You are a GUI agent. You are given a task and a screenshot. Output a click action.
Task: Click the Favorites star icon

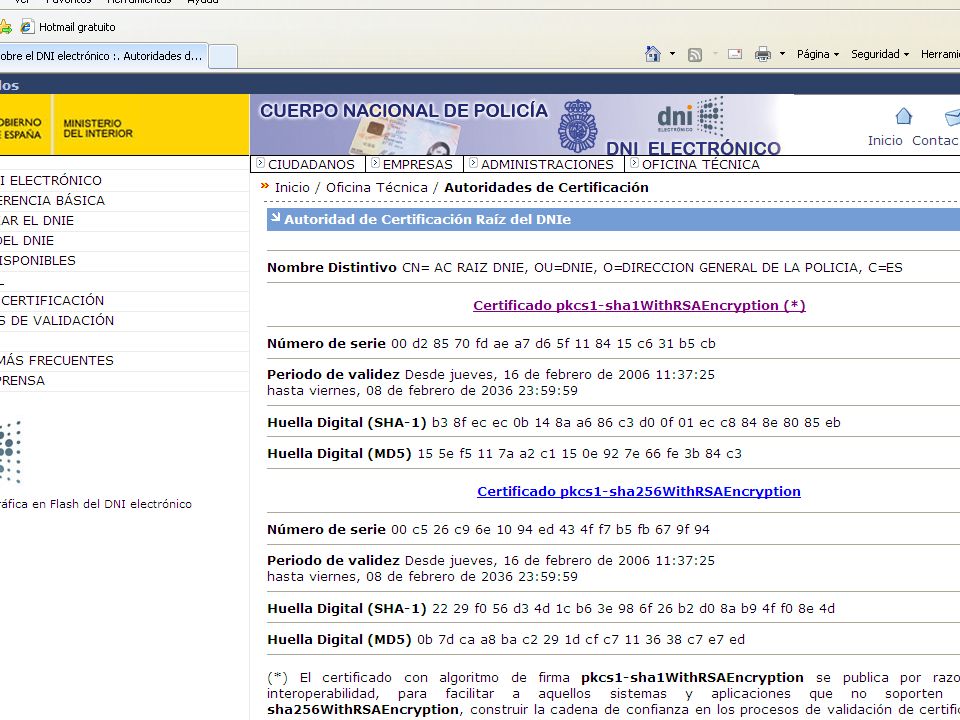click(x=6, y=27)
